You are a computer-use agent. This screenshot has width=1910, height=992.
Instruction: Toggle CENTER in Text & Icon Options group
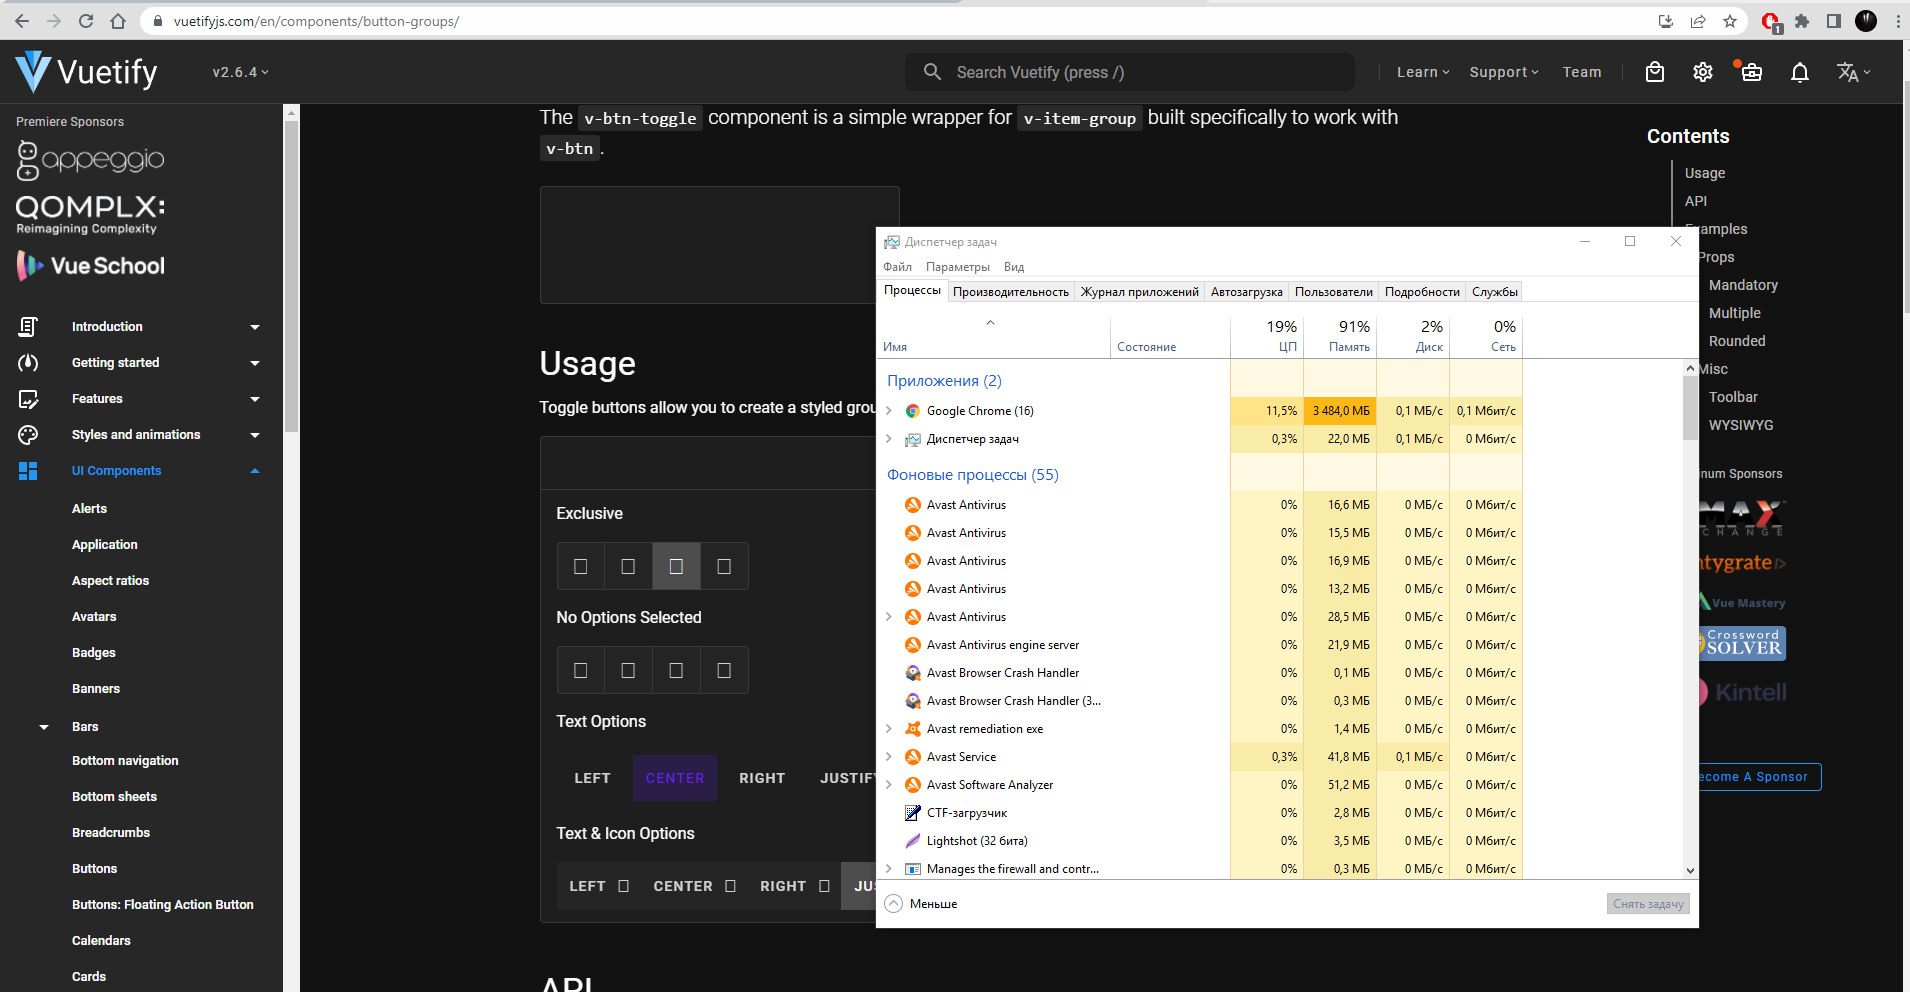click(694, 886)
